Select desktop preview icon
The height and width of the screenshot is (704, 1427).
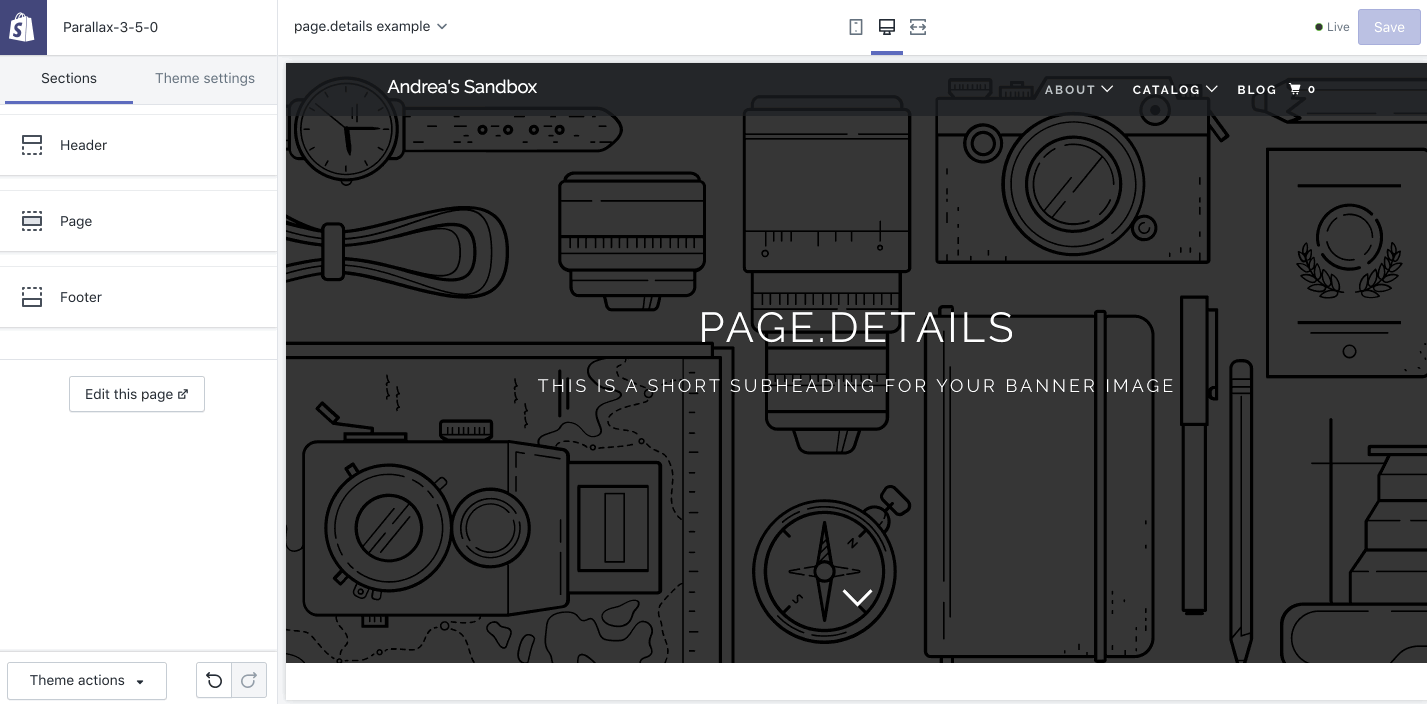point(886,27)
